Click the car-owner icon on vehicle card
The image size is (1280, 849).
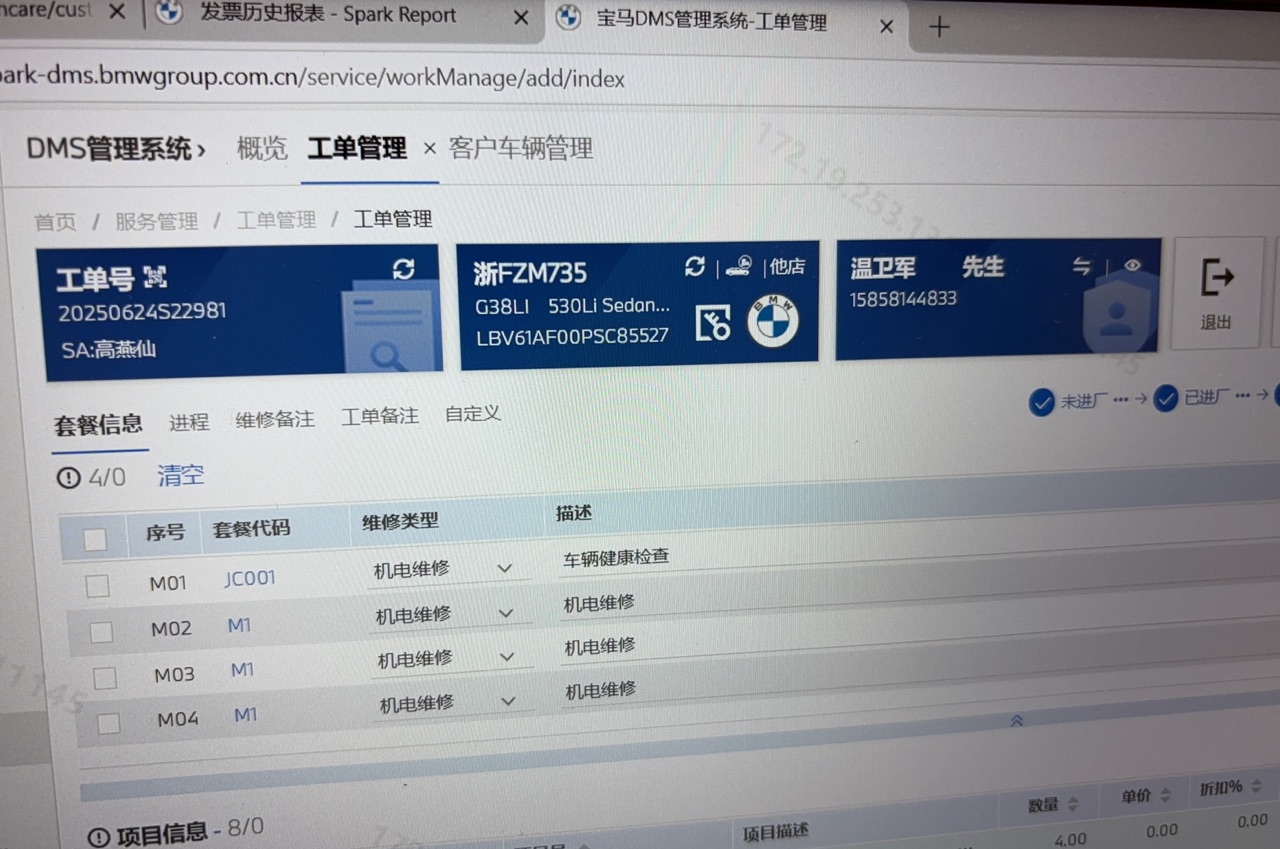739,266
